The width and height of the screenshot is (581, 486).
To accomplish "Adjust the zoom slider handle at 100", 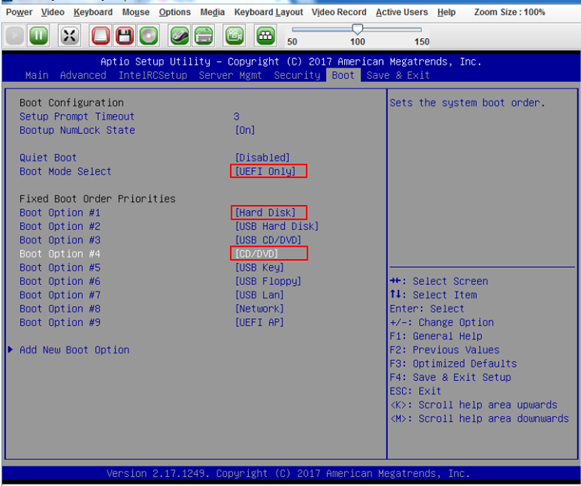I will tap(357, 29).
